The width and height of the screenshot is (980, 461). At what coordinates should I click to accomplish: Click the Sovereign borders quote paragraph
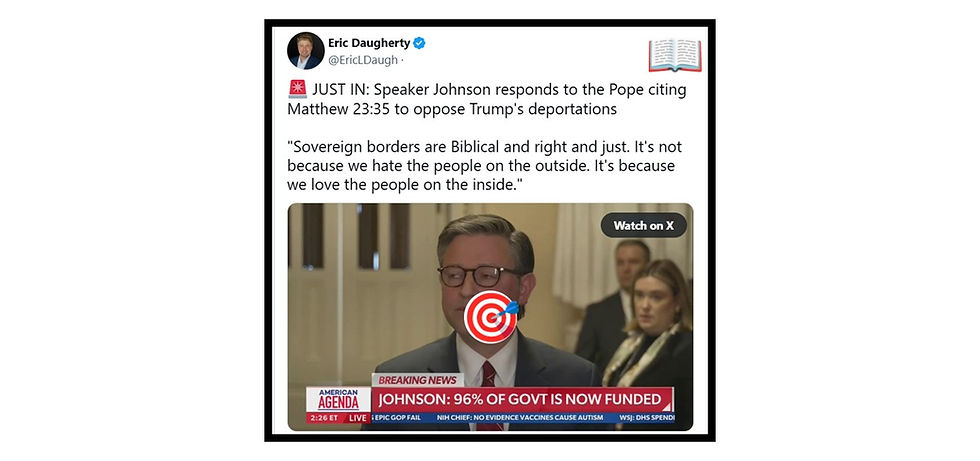coord(484,167)
